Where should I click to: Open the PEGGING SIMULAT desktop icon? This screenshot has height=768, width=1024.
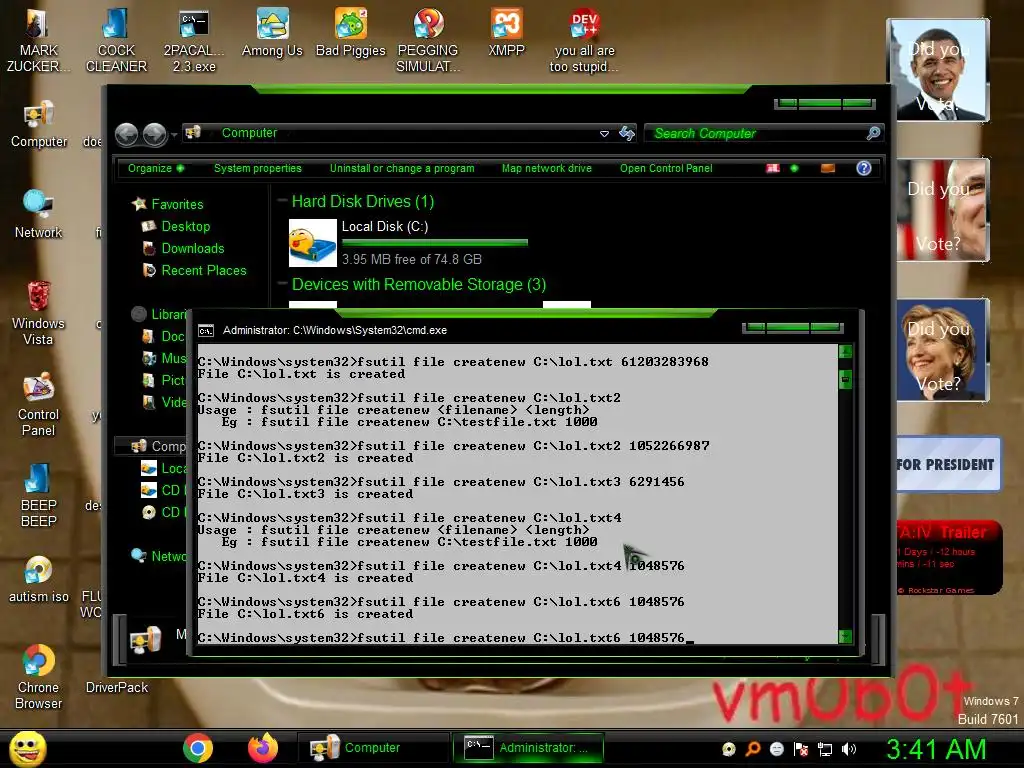coord(428,39)
